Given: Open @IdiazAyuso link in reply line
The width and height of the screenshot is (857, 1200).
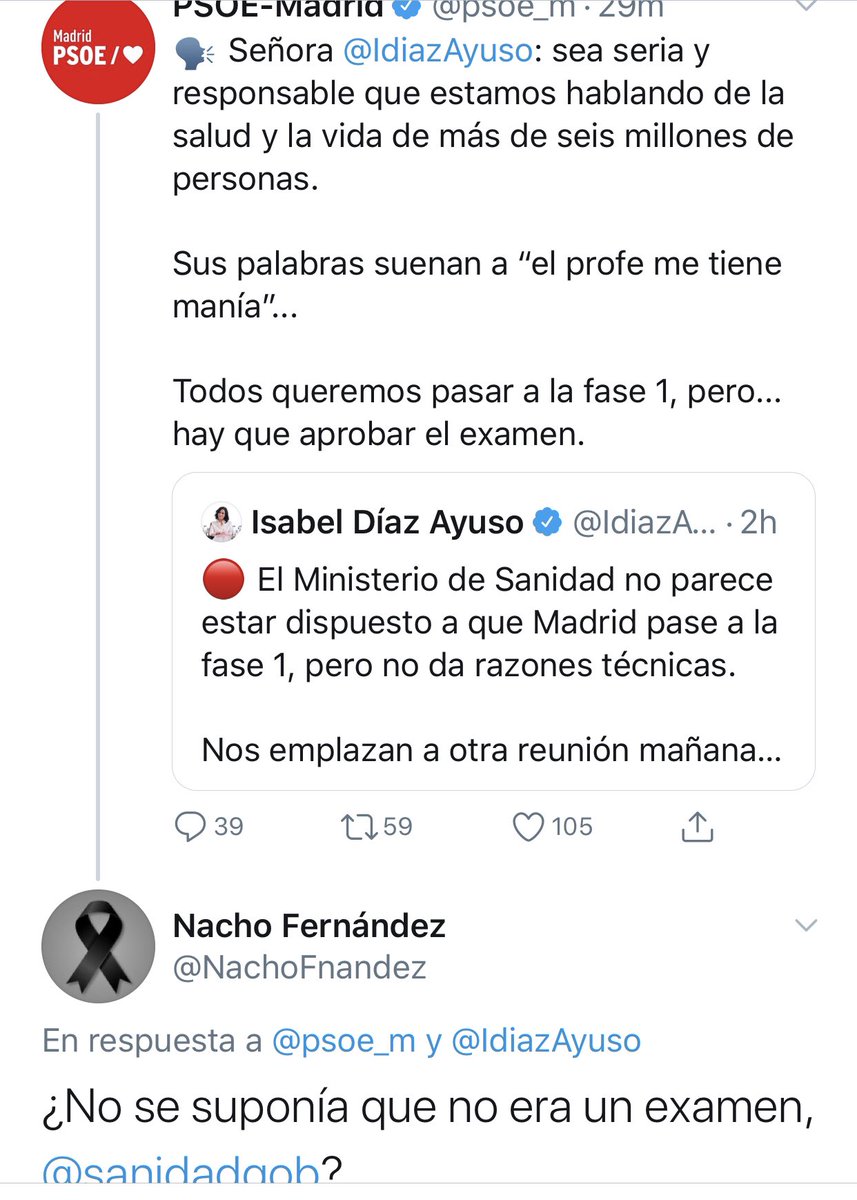Looking at the screenshot, I should click(x=545, y=1041).
